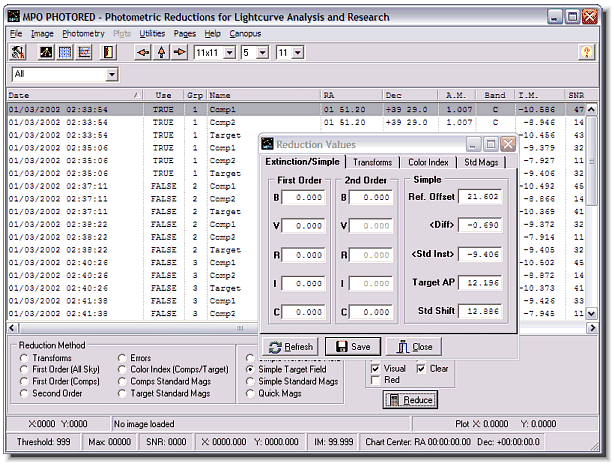
Task: Click the table's scroll-down arrow
Action: [x=591, y=313]
